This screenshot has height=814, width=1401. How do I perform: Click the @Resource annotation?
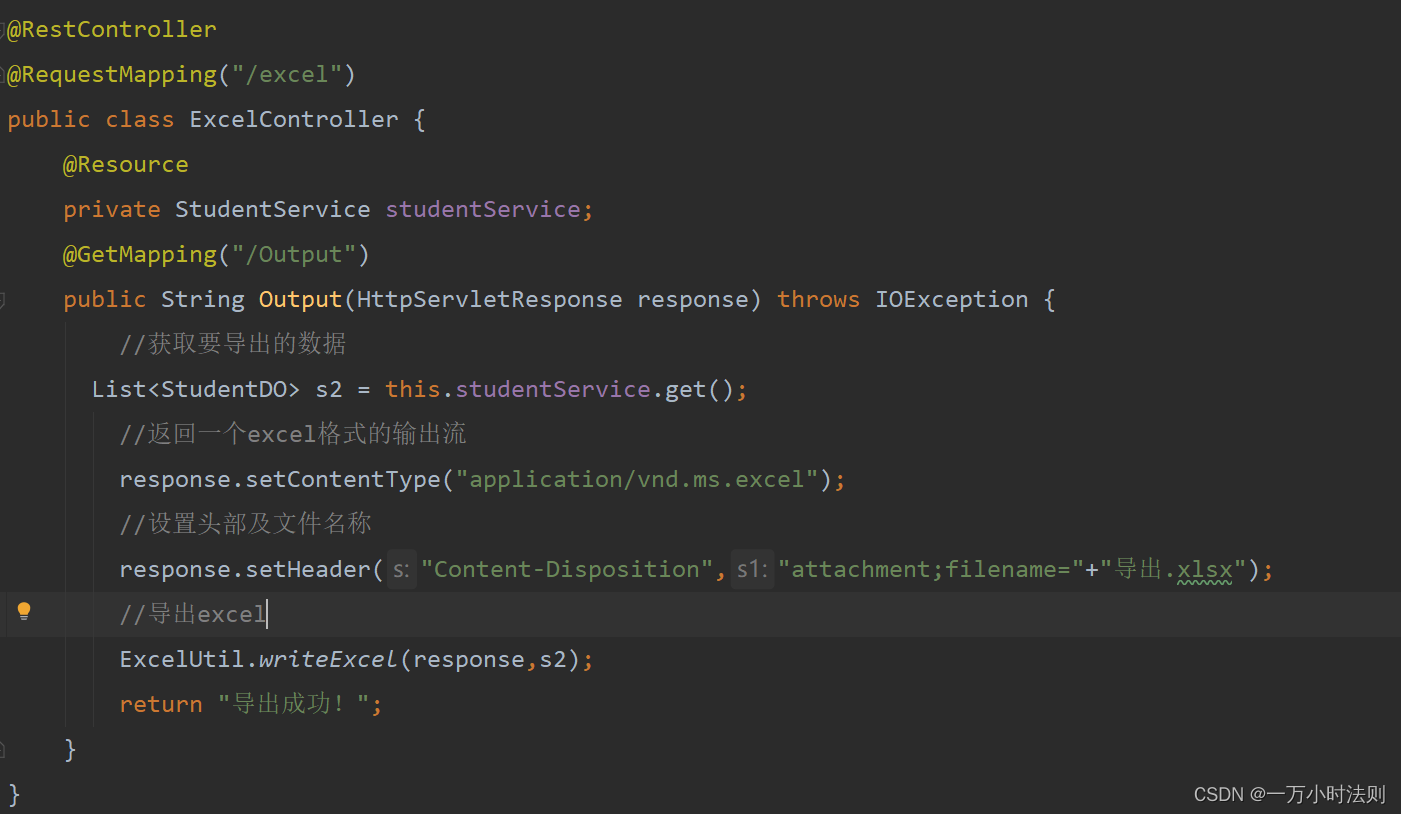coord(126,164)
